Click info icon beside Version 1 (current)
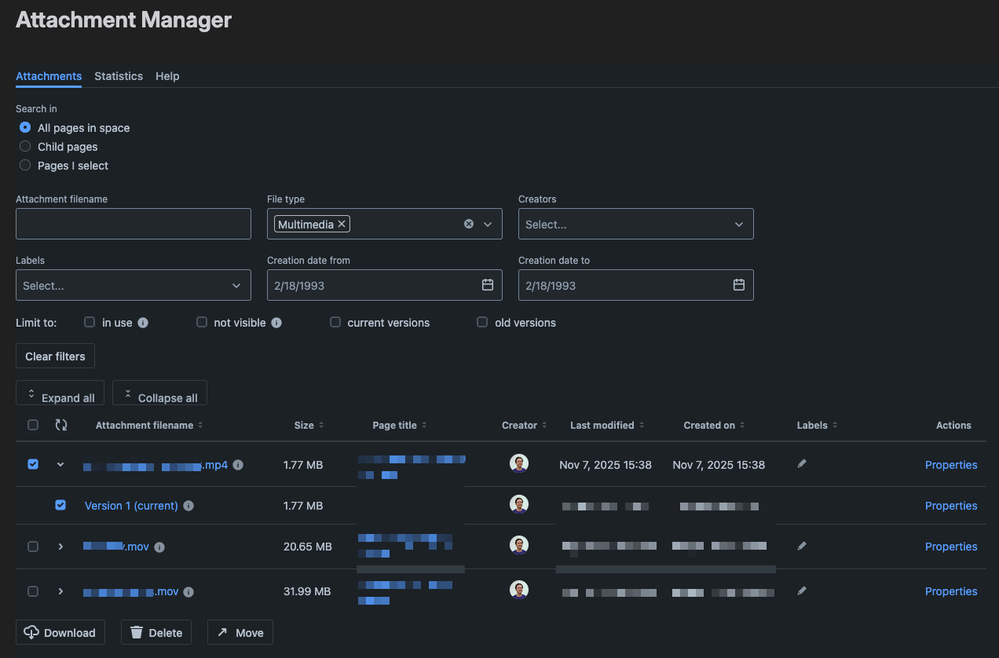Image resolution: width=999 pixels, height=658 pixels. click(189, 506)
